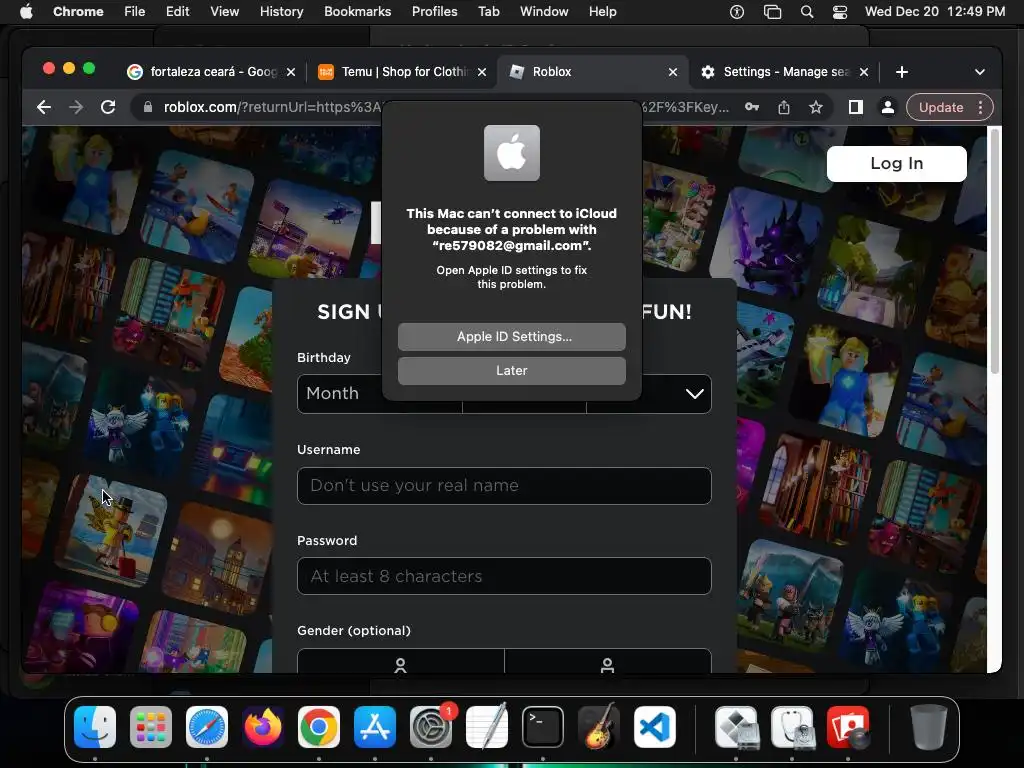Open TextEdit from the dock

point(487,727)
